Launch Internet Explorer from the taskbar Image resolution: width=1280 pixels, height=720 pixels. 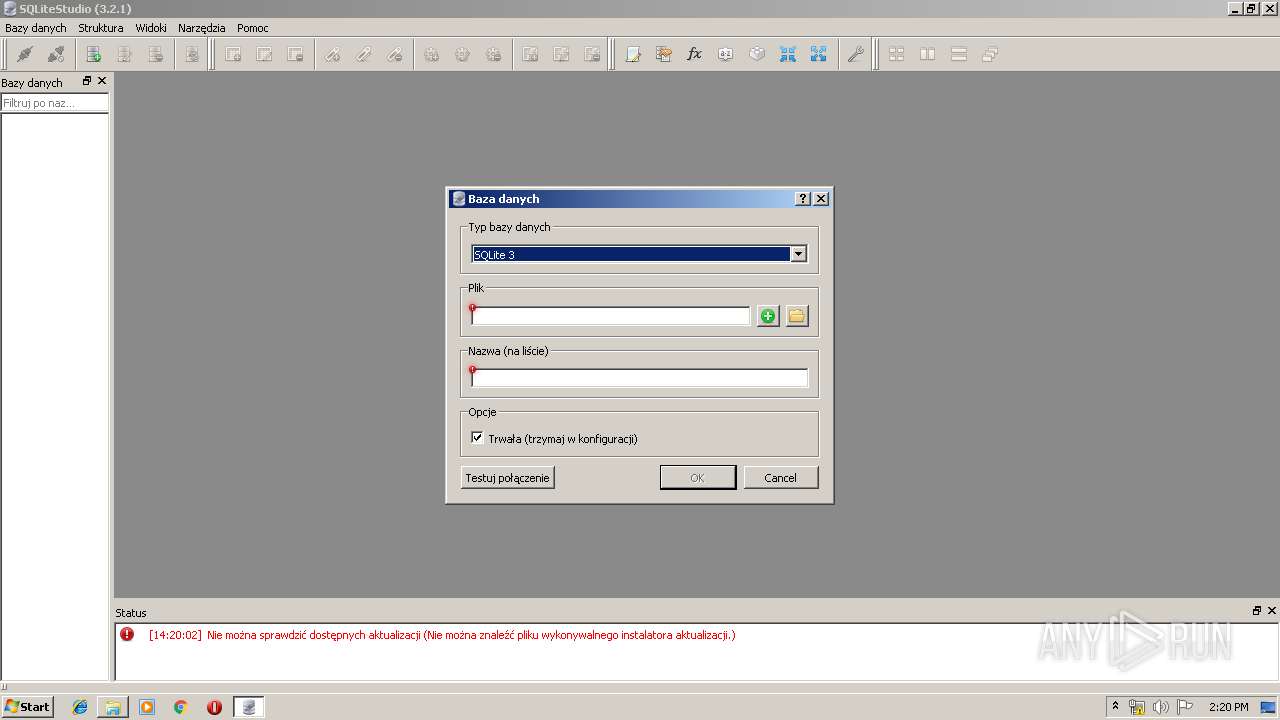(80, 707)
